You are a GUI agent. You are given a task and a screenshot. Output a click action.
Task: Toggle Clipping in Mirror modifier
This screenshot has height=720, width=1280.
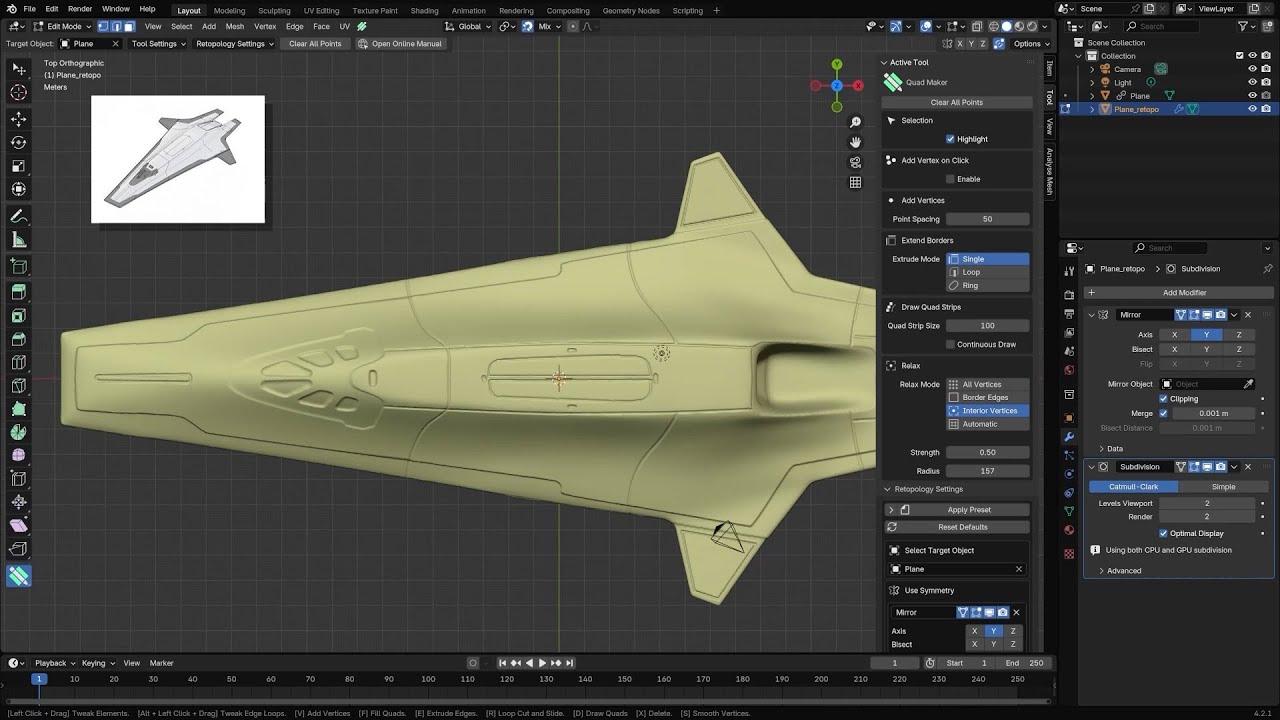[1163, 398]
